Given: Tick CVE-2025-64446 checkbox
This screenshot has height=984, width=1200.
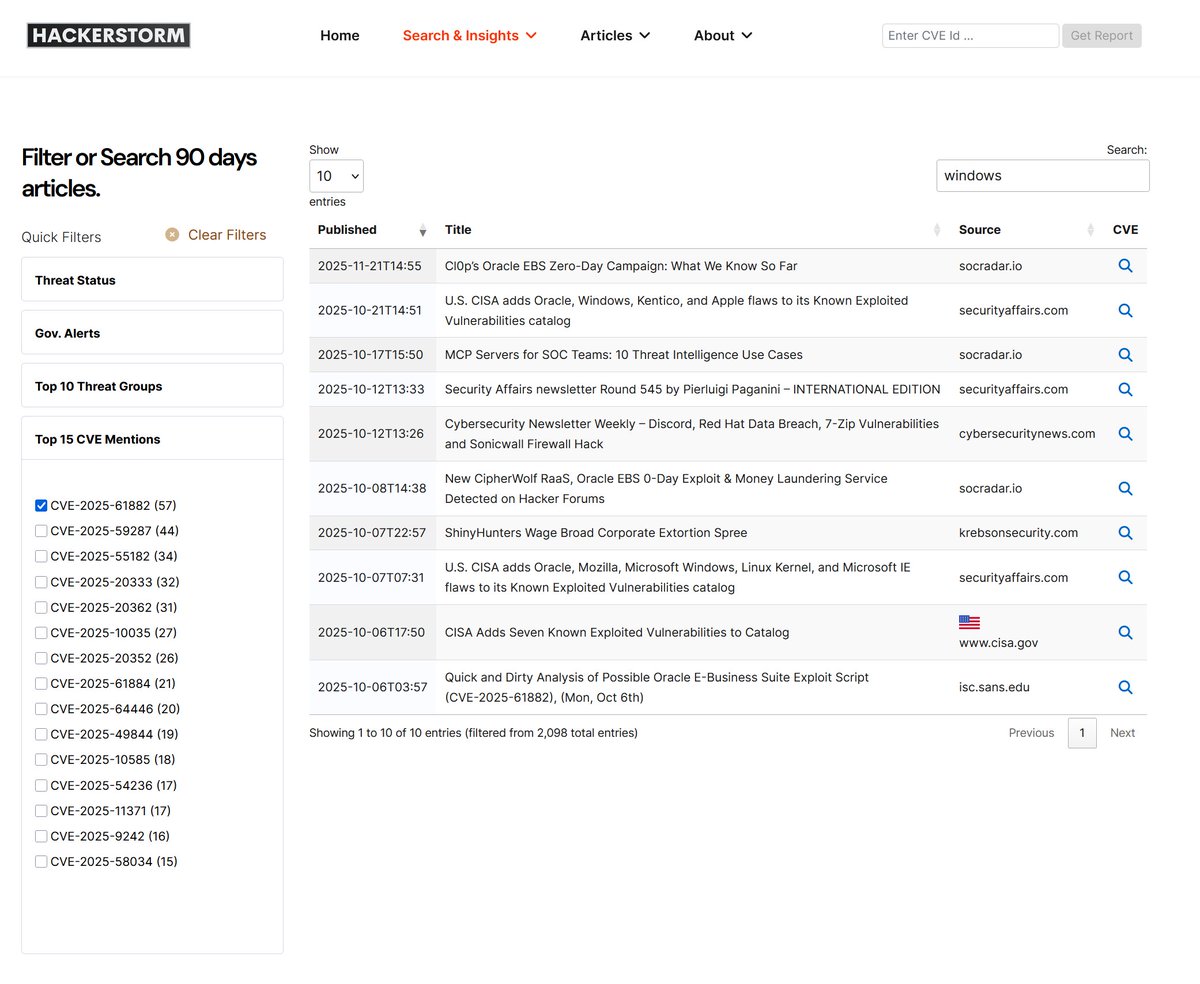Looking at the screenshot, I should (41, 709).
